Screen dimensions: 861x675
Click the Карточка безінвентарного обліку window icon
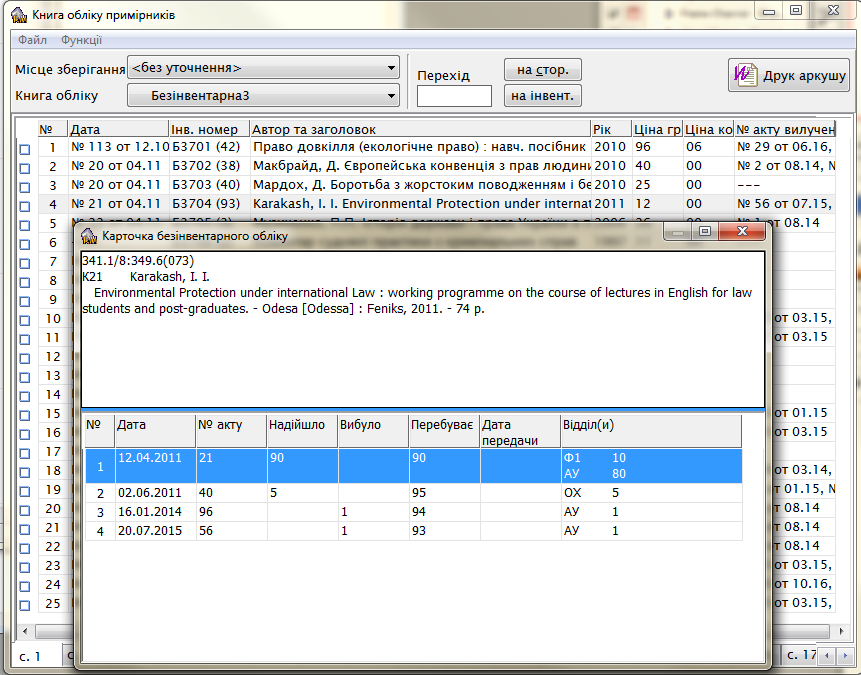(90, 236)
